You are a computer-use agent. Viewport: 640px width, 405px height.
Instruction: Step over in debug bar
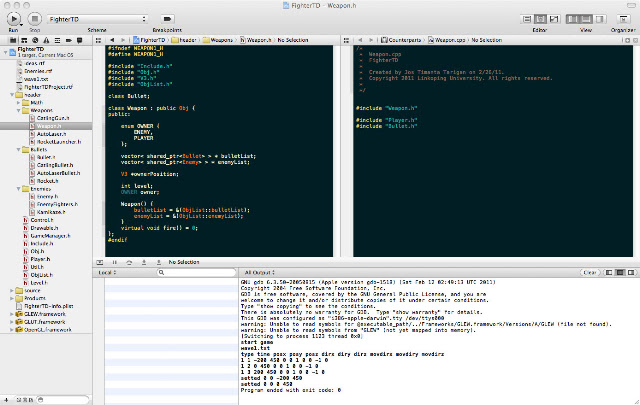pyautogui.click(x=129, y=262)
